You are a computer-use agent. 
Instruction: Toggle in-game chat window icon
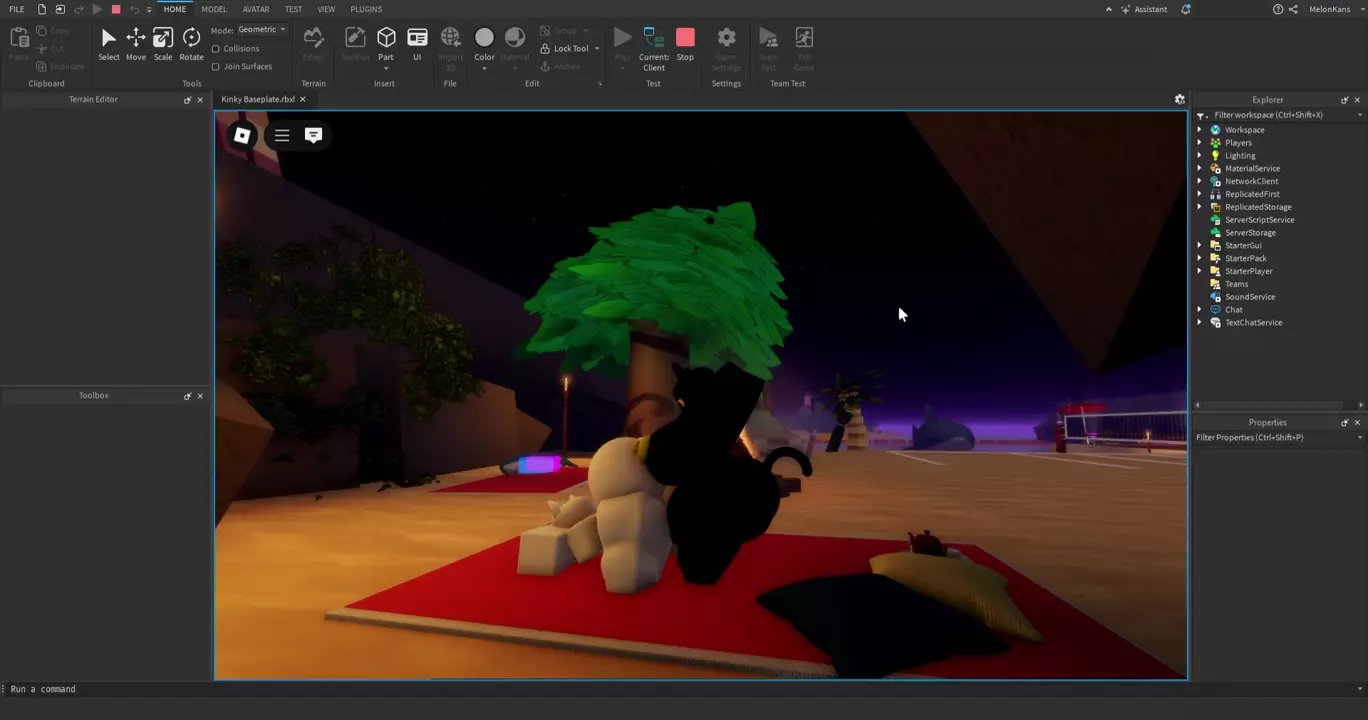click(313, 135)
